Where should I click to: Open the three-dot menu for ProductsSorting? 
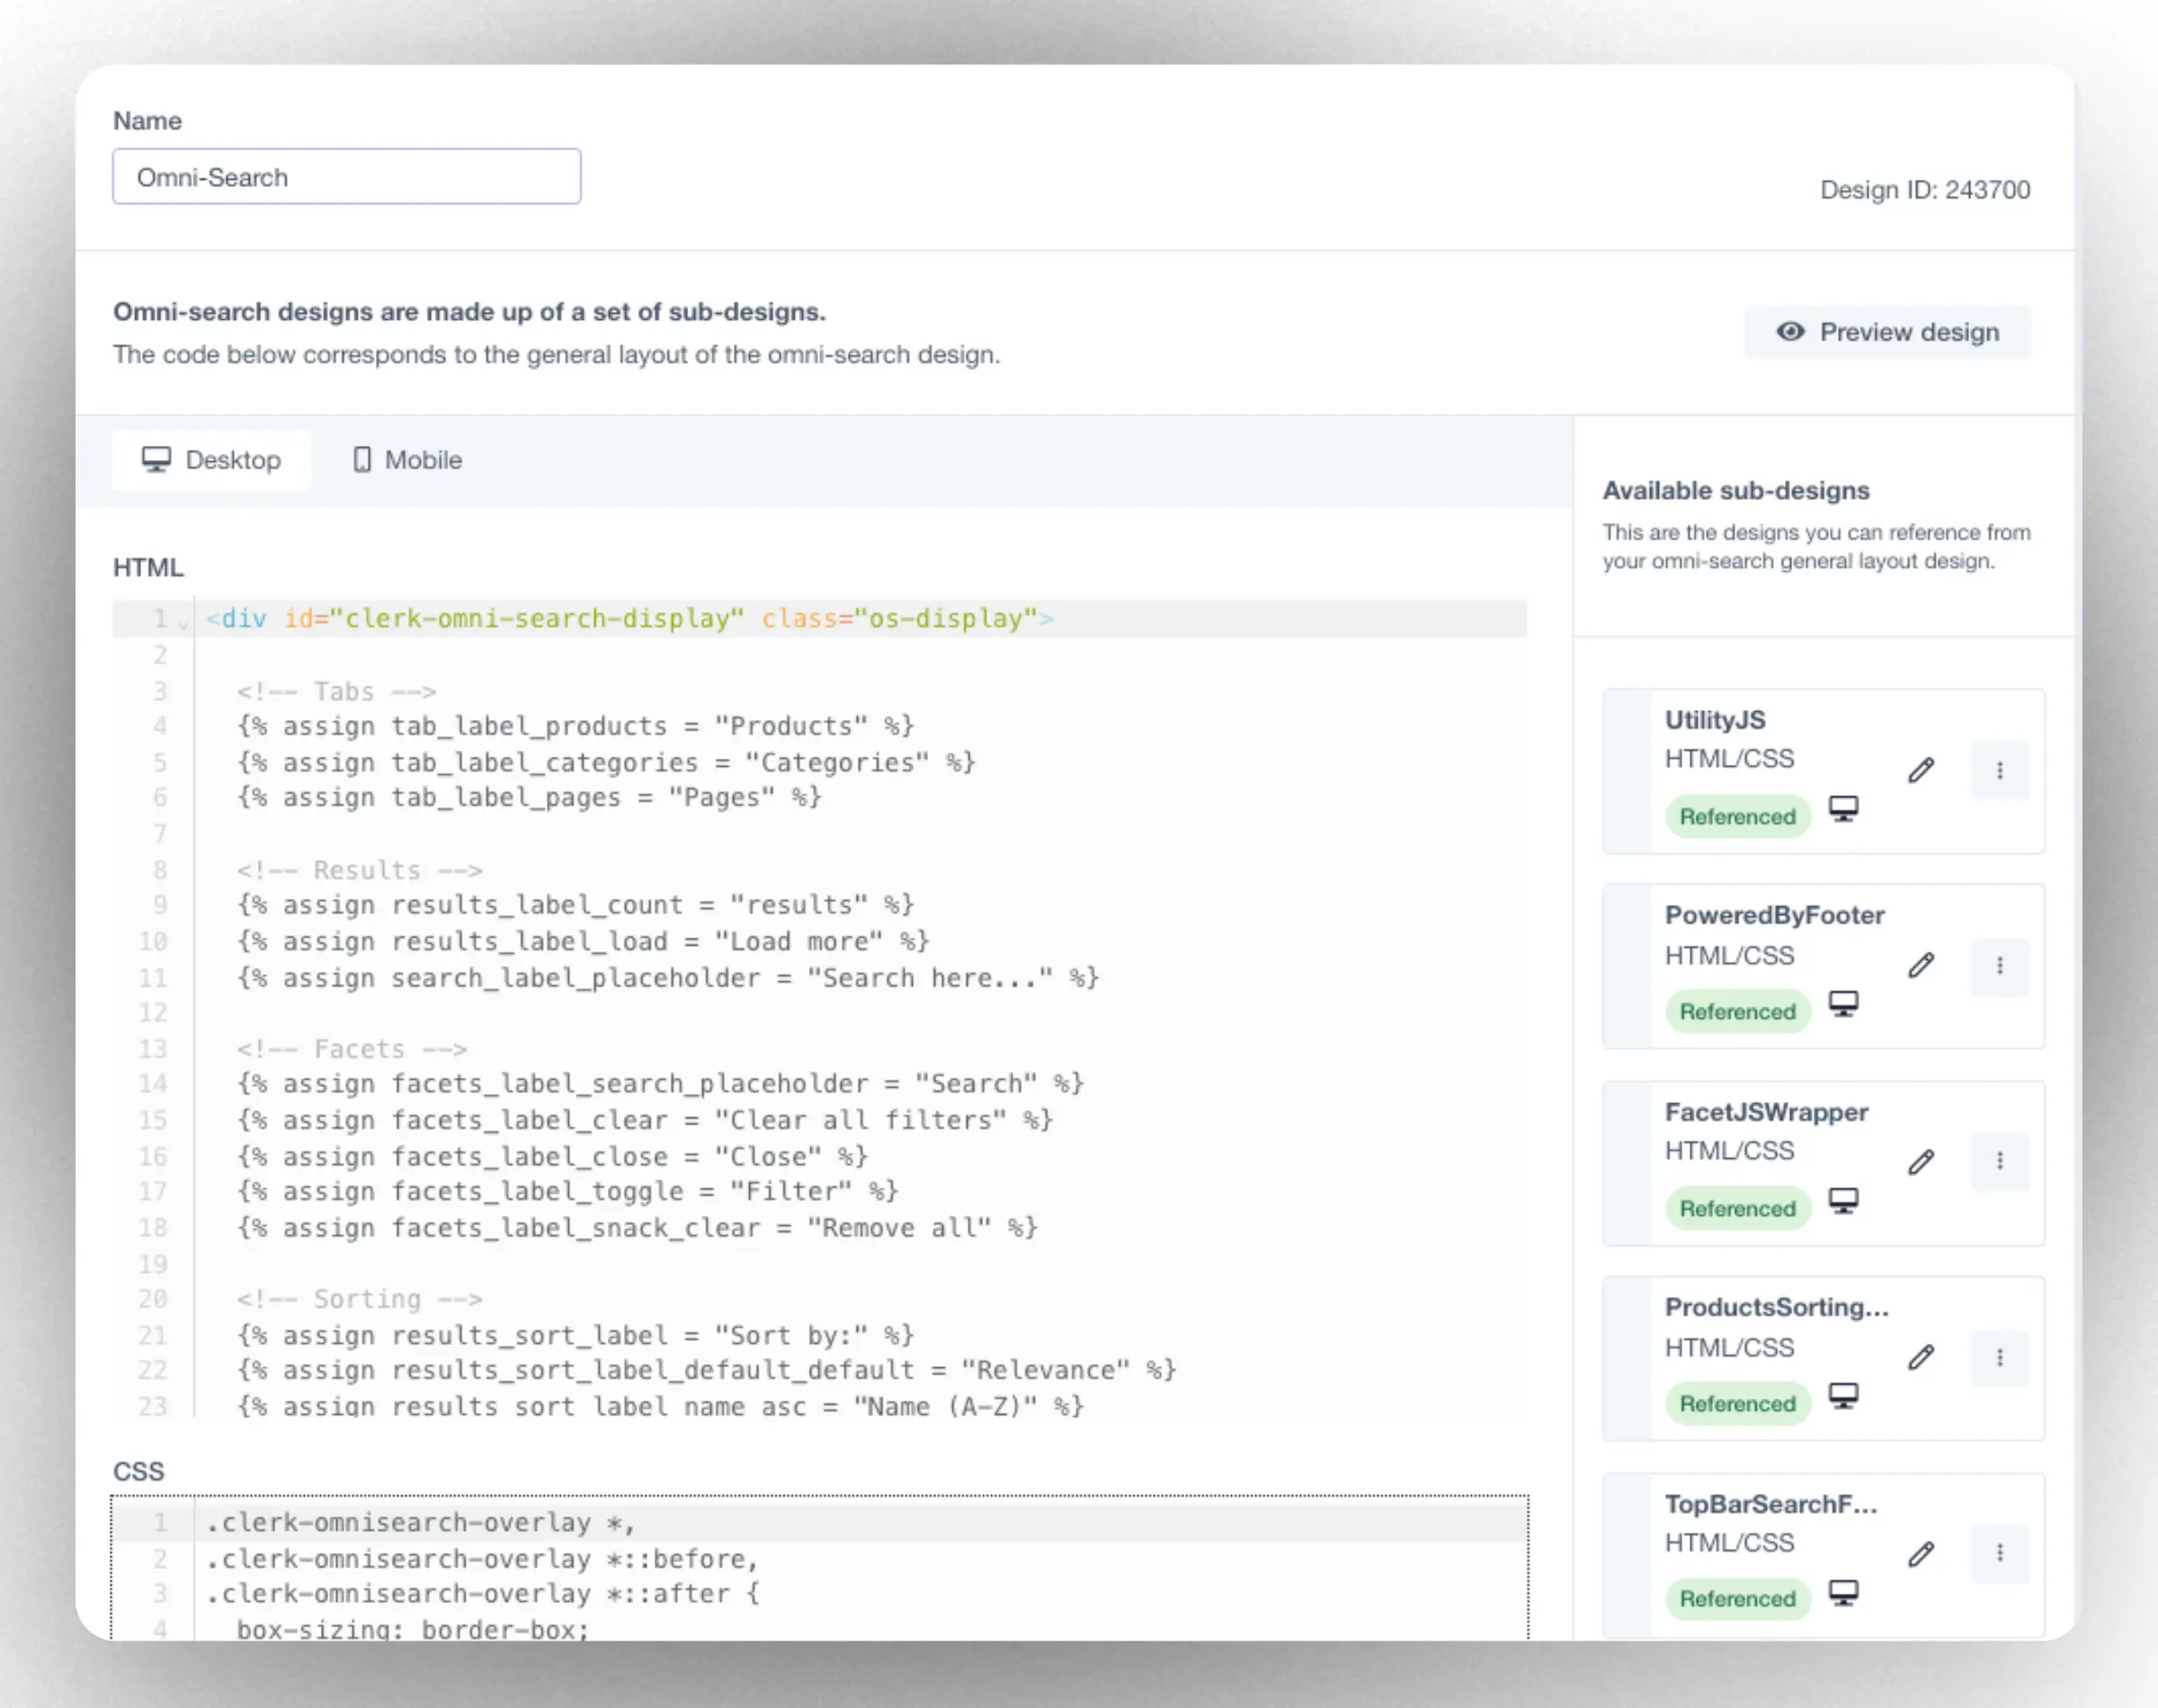[x=1999, y=1357]
